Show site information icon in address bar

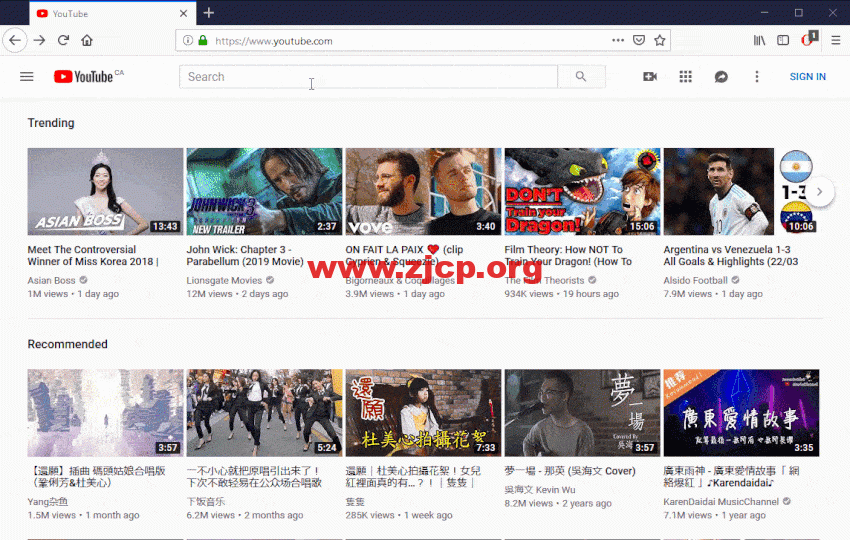pyautogui.click(x=188, y=41)
